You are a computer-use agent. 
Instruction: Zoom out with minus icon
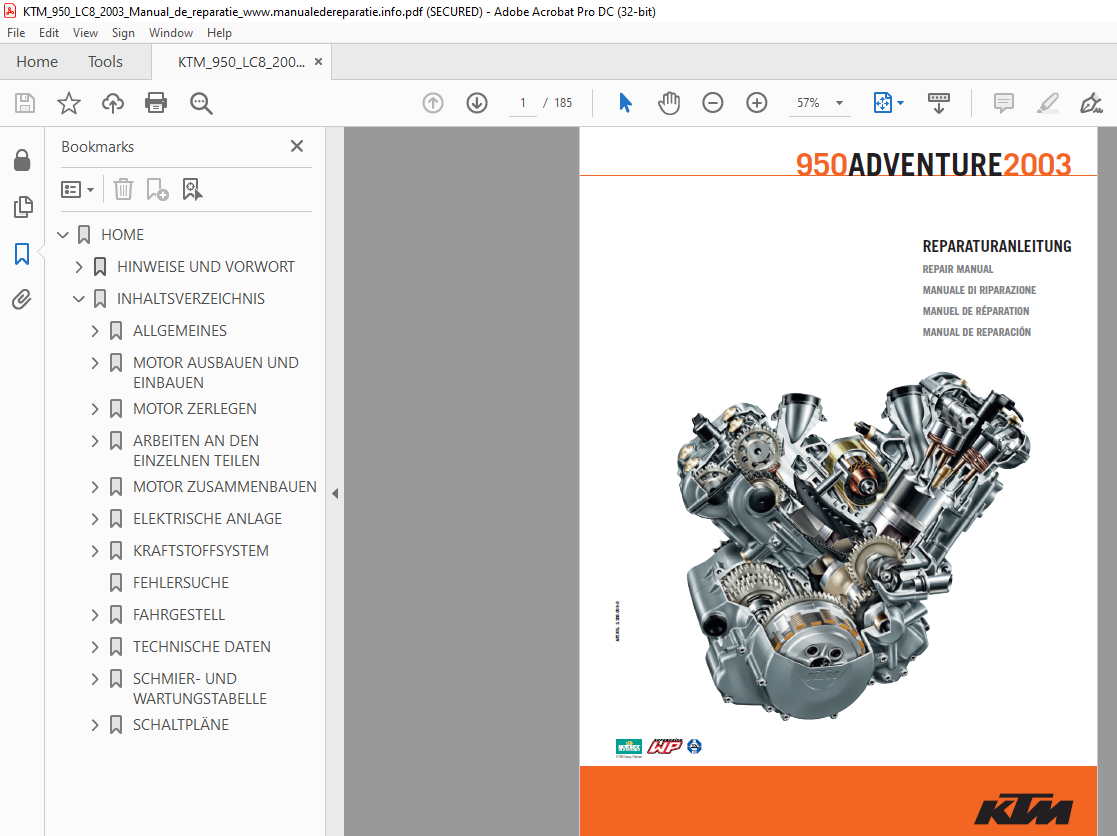(x=712, y=103)
